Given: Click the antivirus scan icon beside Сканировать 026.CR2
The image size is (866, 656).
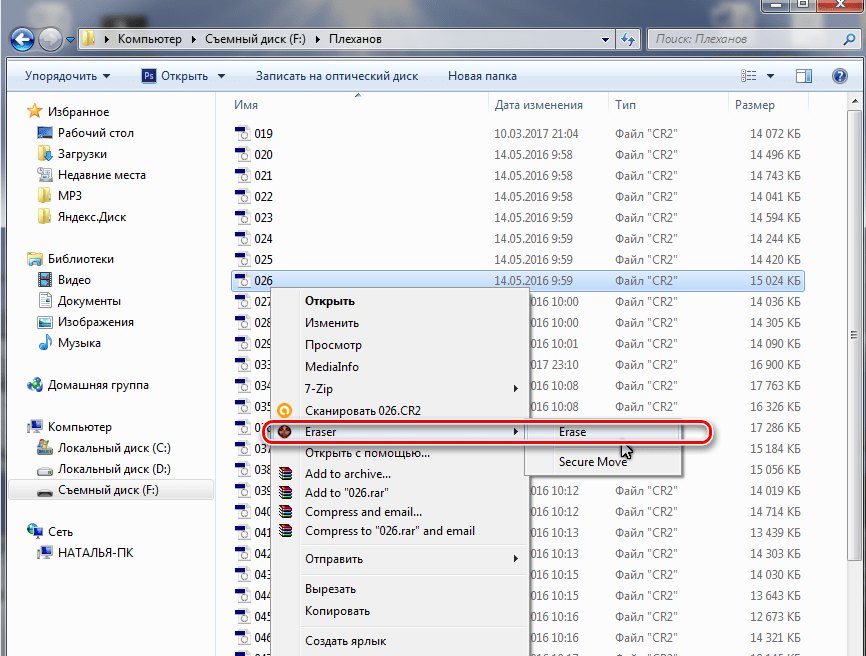Looking at the screenshot, I should pyautogui.click(x=285, y=411).
